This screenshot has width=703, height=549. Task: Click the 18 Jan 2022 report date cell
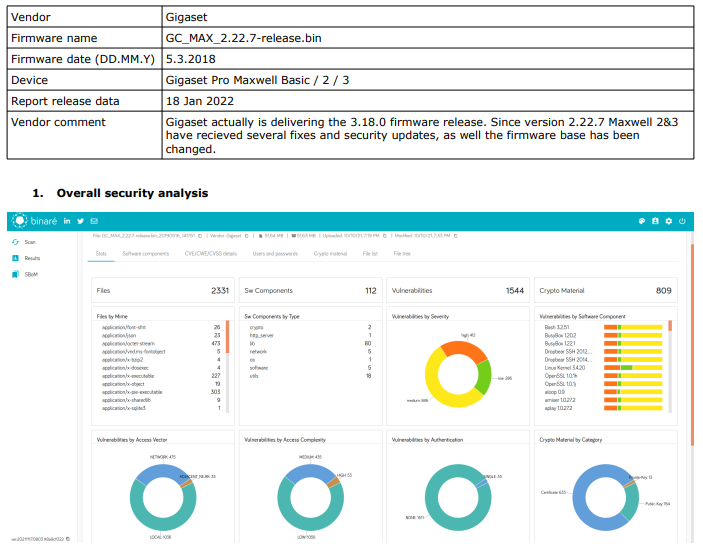pyautogui.click(x=428, y=101)
